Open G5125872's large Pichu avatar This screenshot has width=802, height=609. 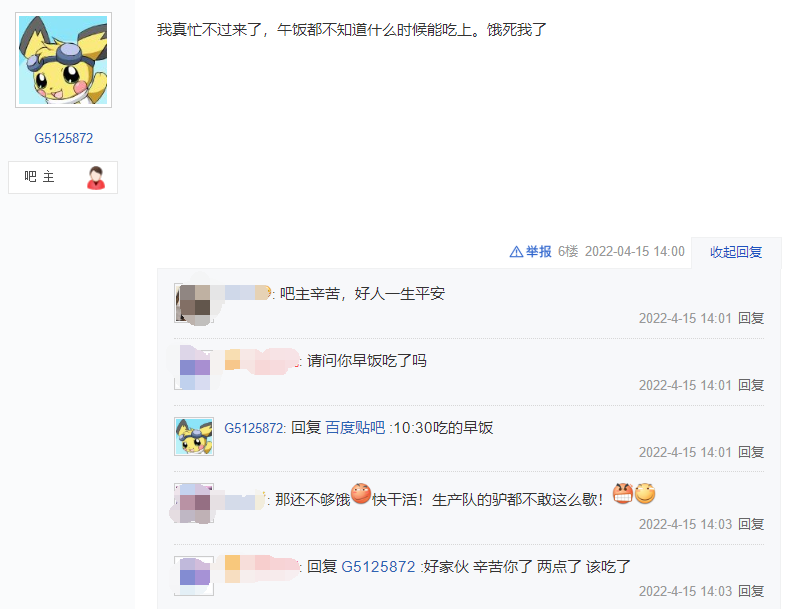(63, 60)
